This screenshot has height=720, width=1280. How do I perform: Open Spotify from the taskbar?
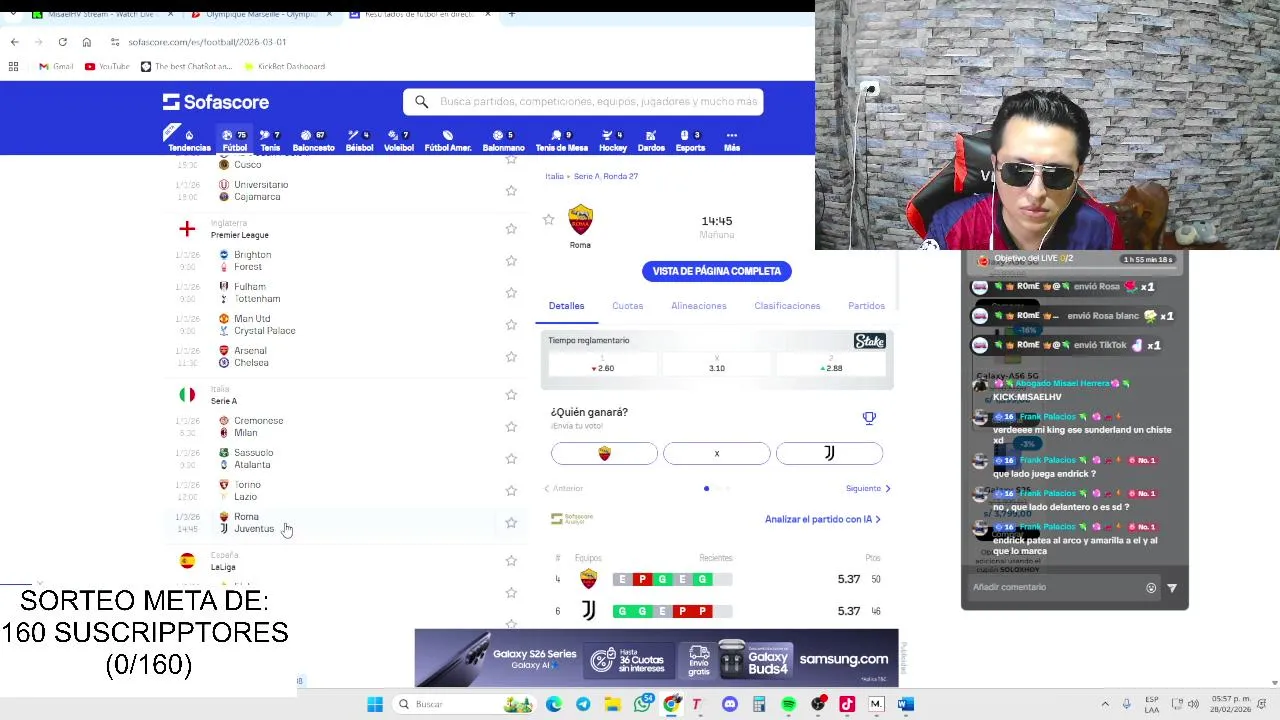pyautogui.click(x=789, y=704)
